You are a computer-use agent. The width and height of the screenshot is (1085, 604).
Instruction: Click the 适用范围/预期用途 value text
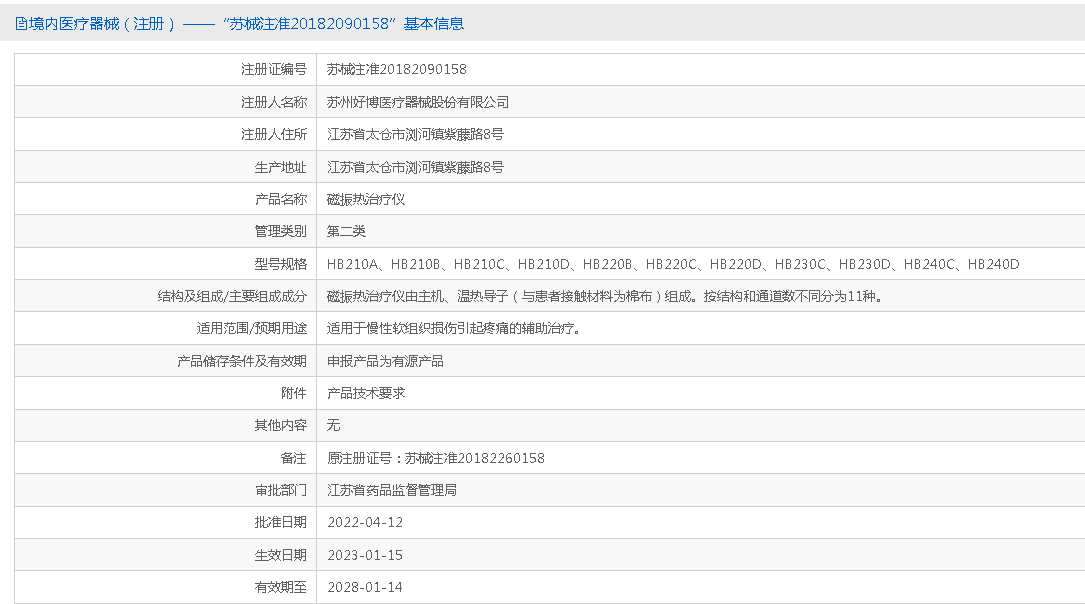pyautogui.click(x=454, y=328)
